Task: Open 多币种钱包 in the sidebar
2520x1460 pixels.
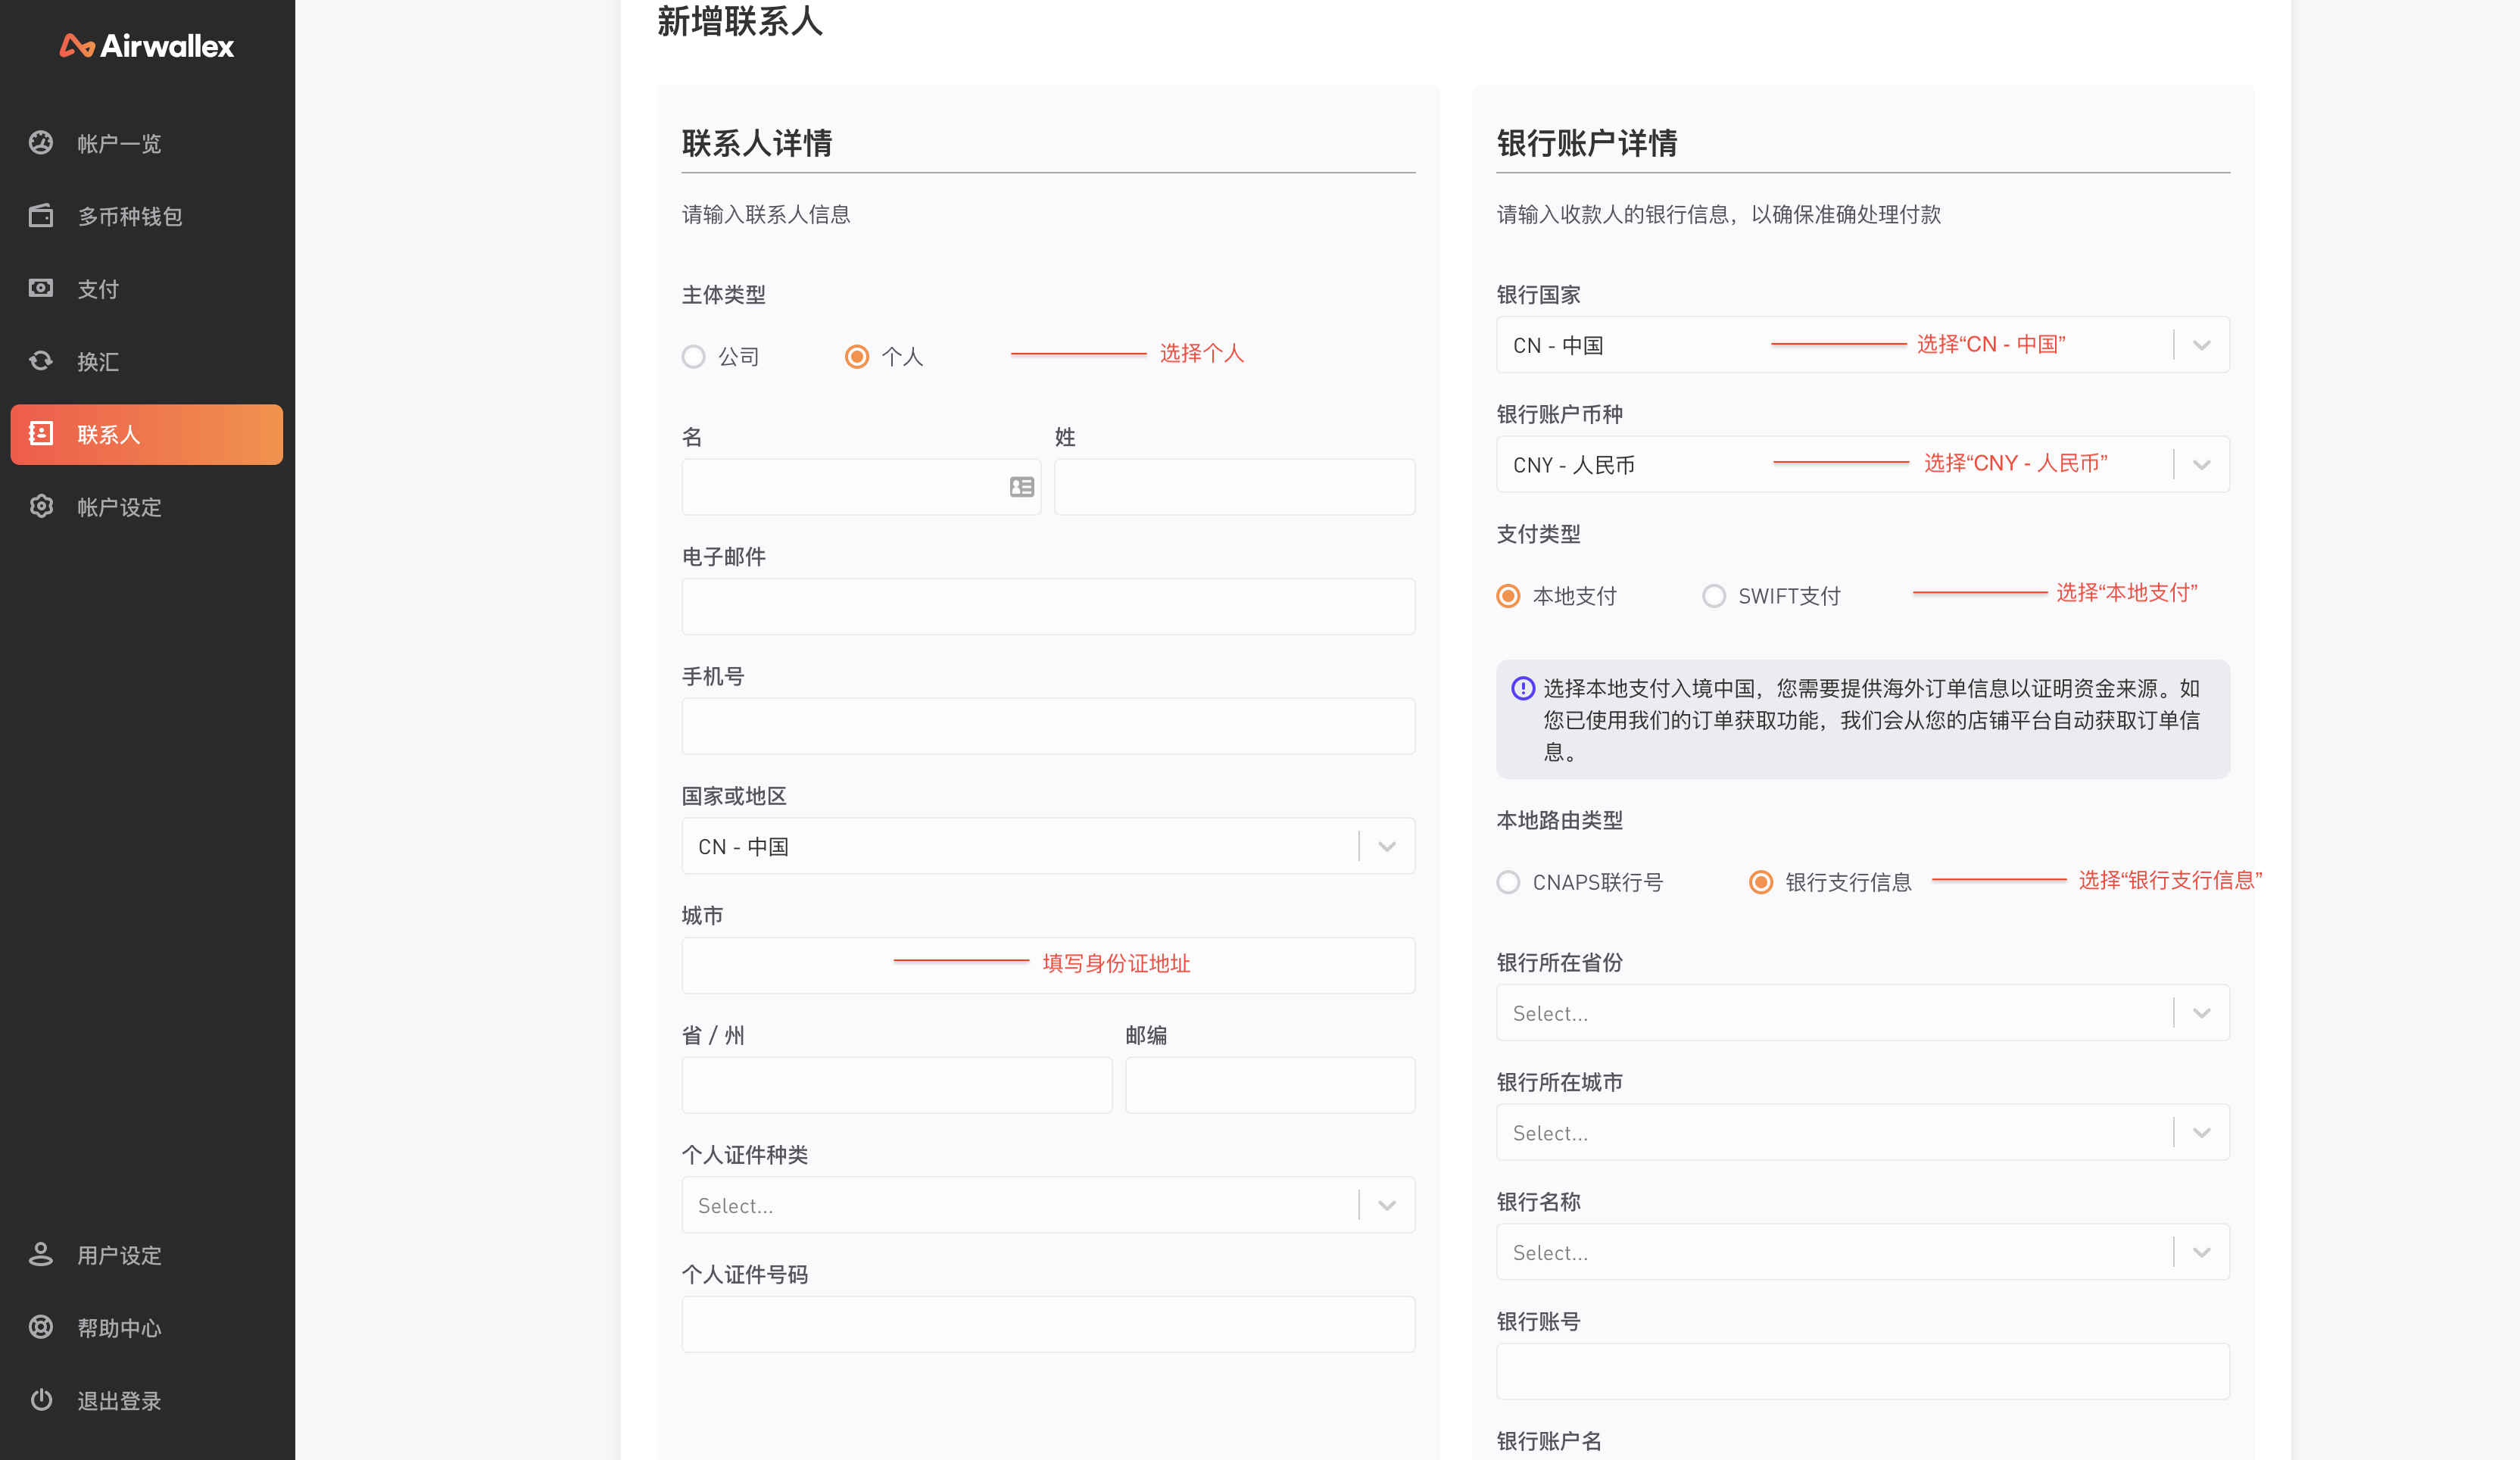Action: [x=130, y=216]
